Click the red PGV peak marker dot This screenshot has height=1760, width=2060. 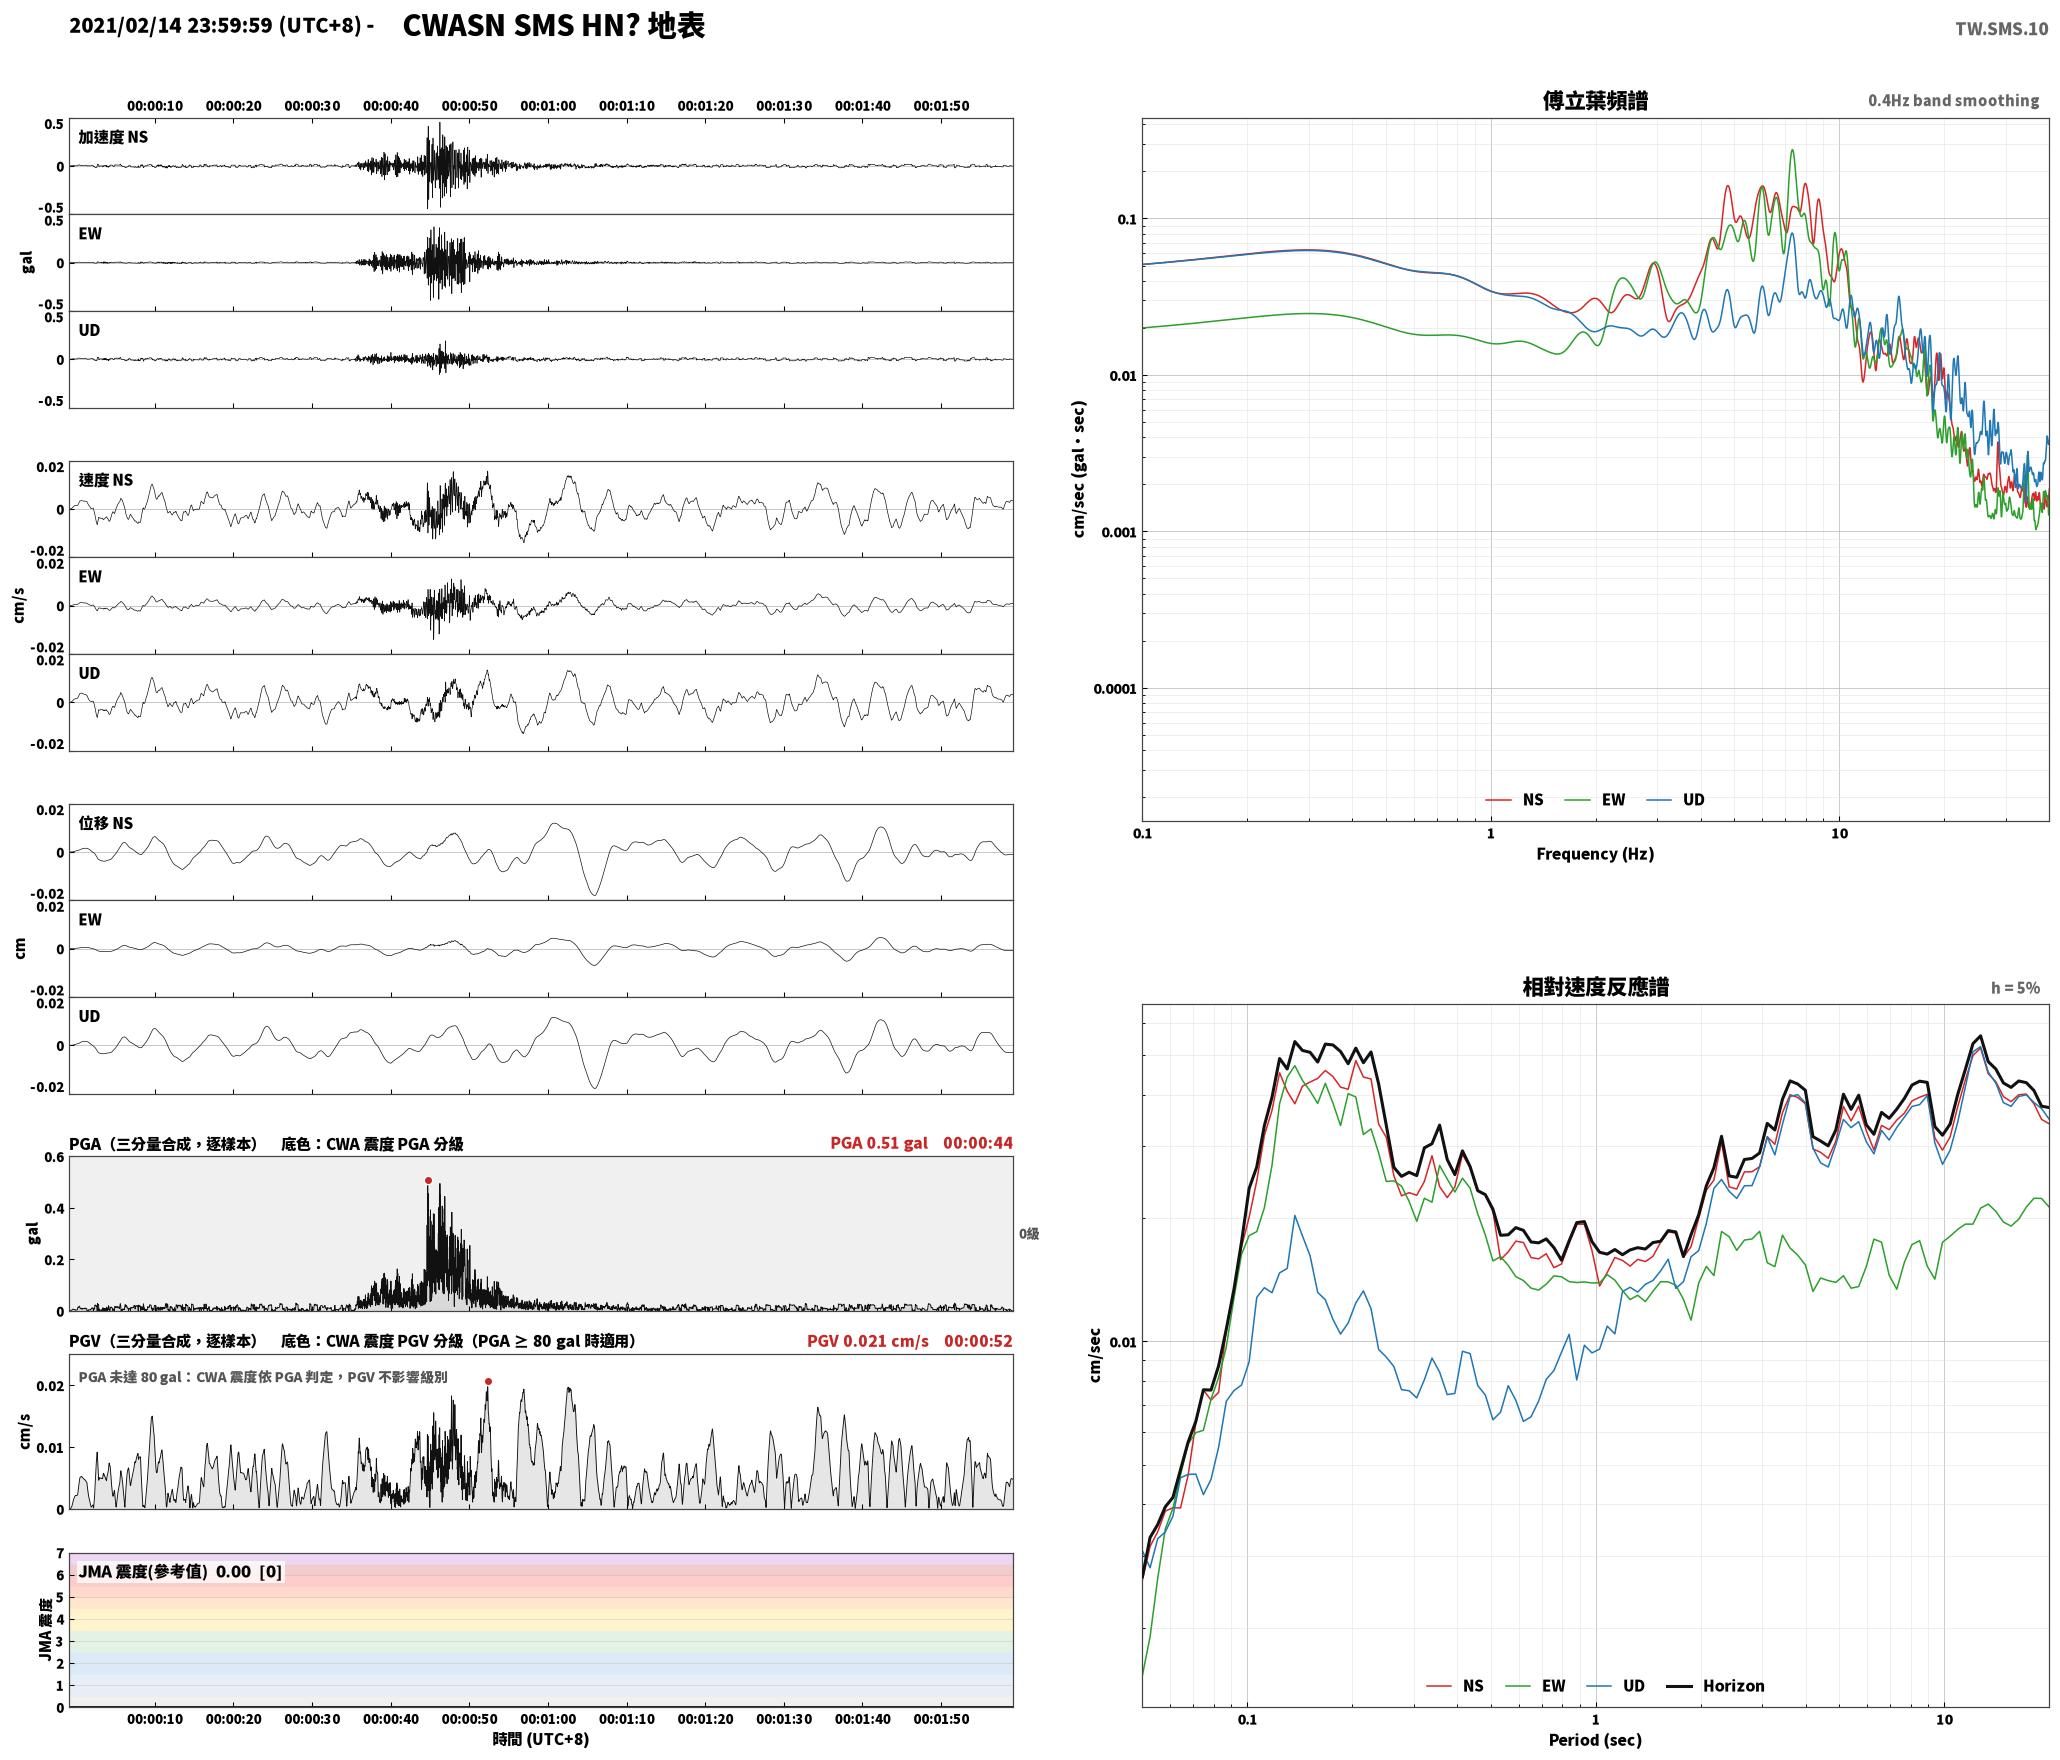coord(488,1382)
